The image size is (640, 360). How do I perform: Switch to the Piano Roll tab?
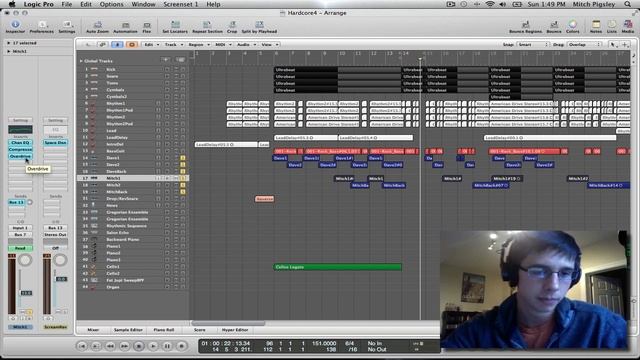(x=164, y=329)
